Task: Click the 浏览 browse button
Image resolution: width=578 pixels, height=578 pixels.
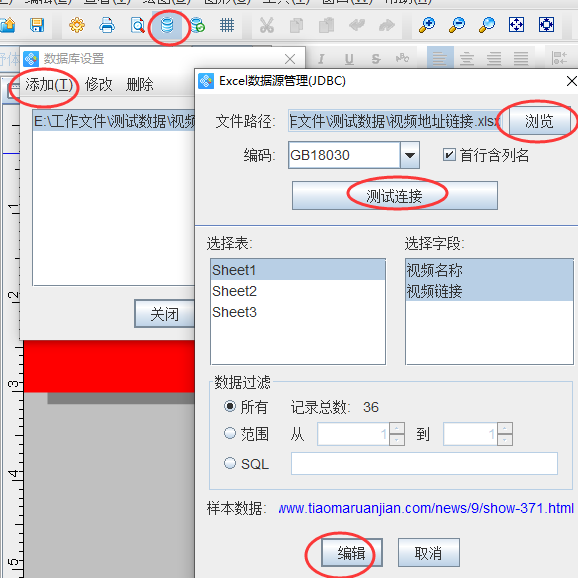Action: (x=539, y=121)
